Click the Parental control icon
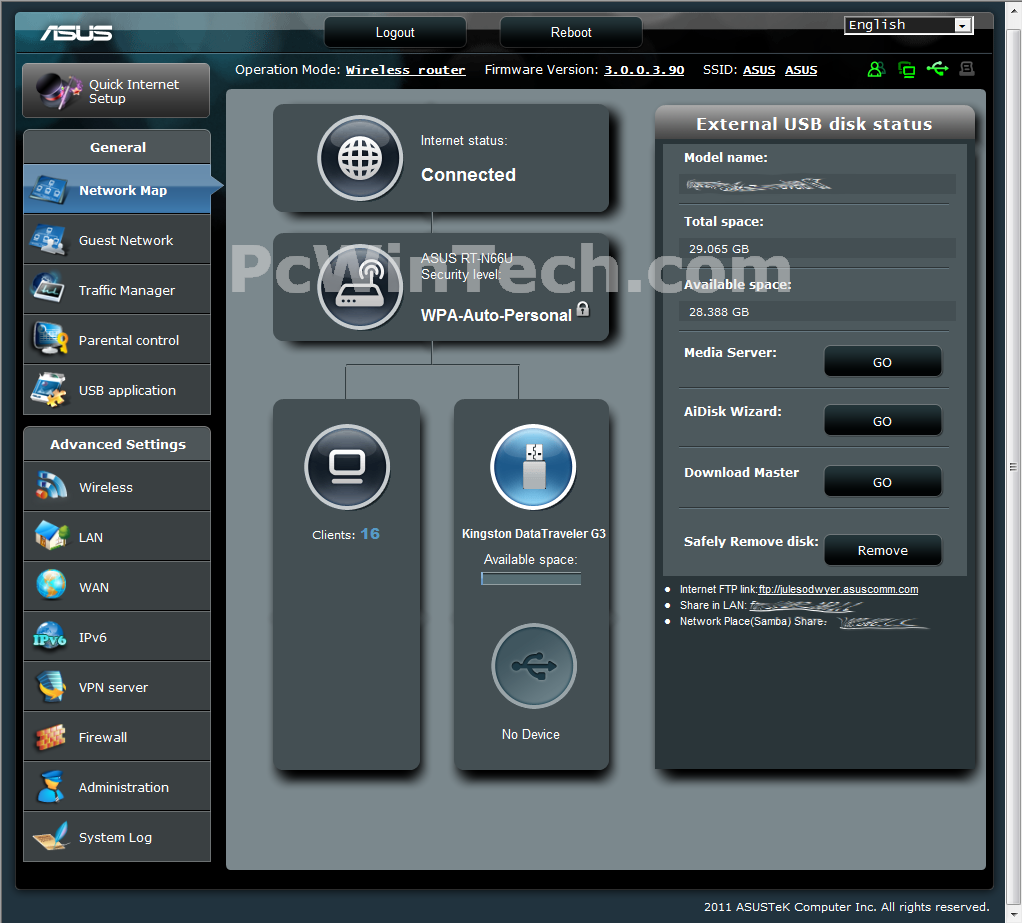Screen dimensions: 1022x923 50,339
